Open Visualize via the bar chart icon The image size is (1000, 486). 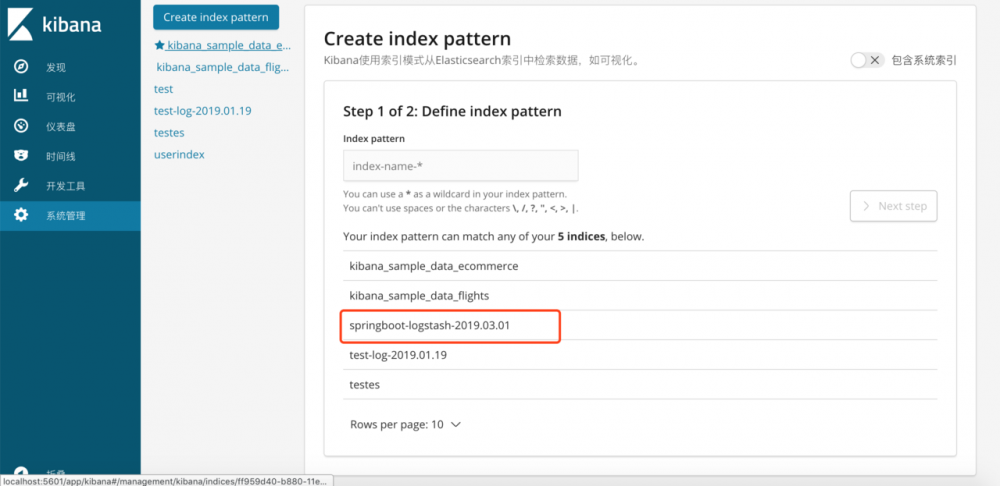[x=21, y=96]
